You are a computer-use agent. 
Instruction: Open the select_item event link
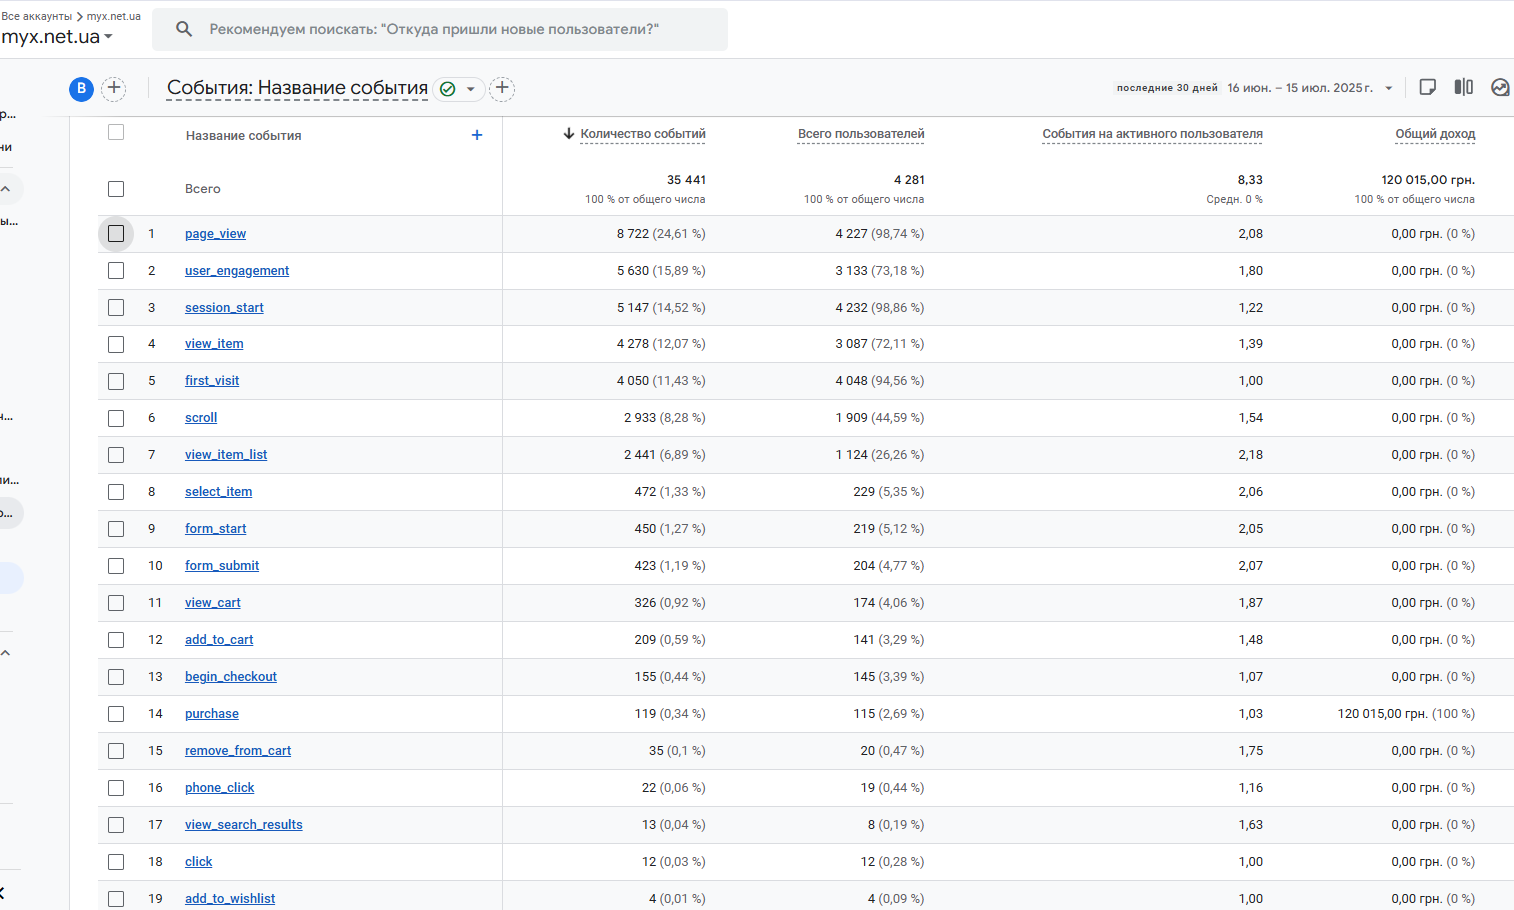218,492
